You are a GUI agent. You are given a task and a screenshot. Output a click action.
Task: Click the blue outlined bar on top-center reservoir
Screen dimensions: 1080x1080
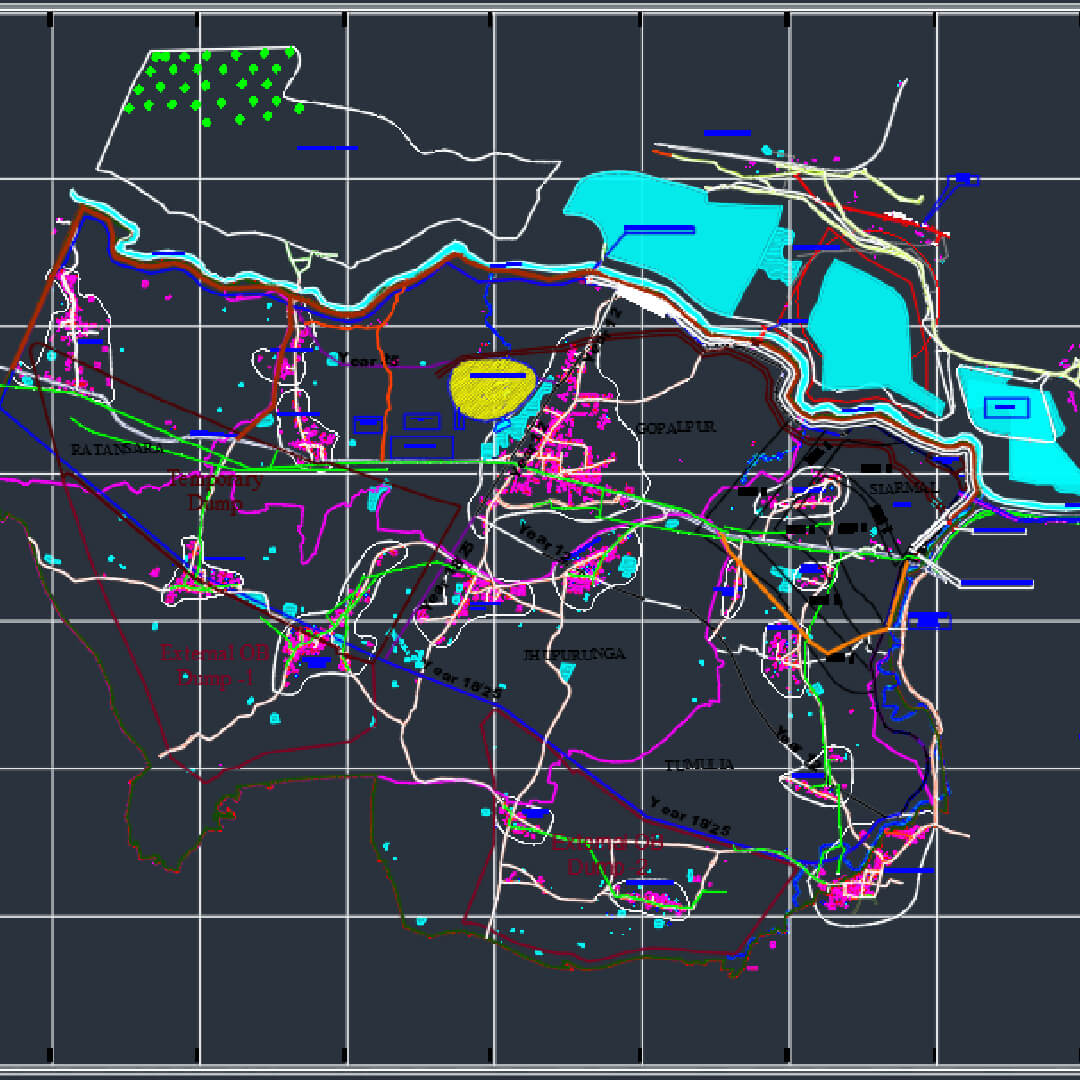[659, 229]
